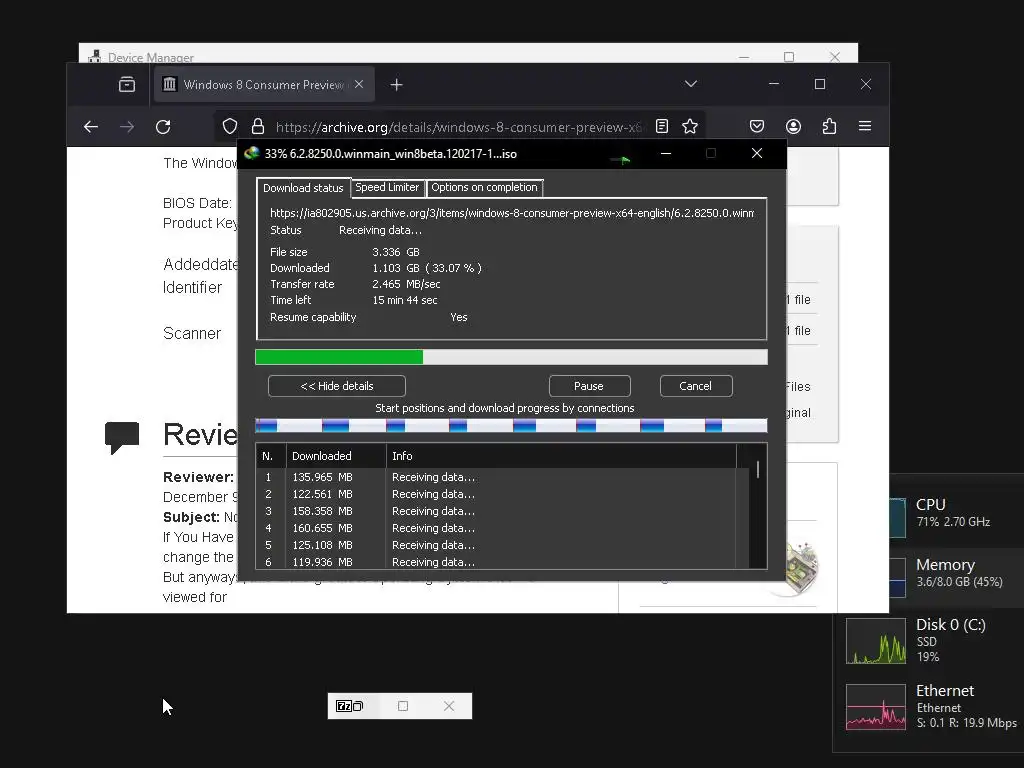The image size is (1024, 768).
Task: Open a new Firefox tab
Action: click(x=396, y=85)
